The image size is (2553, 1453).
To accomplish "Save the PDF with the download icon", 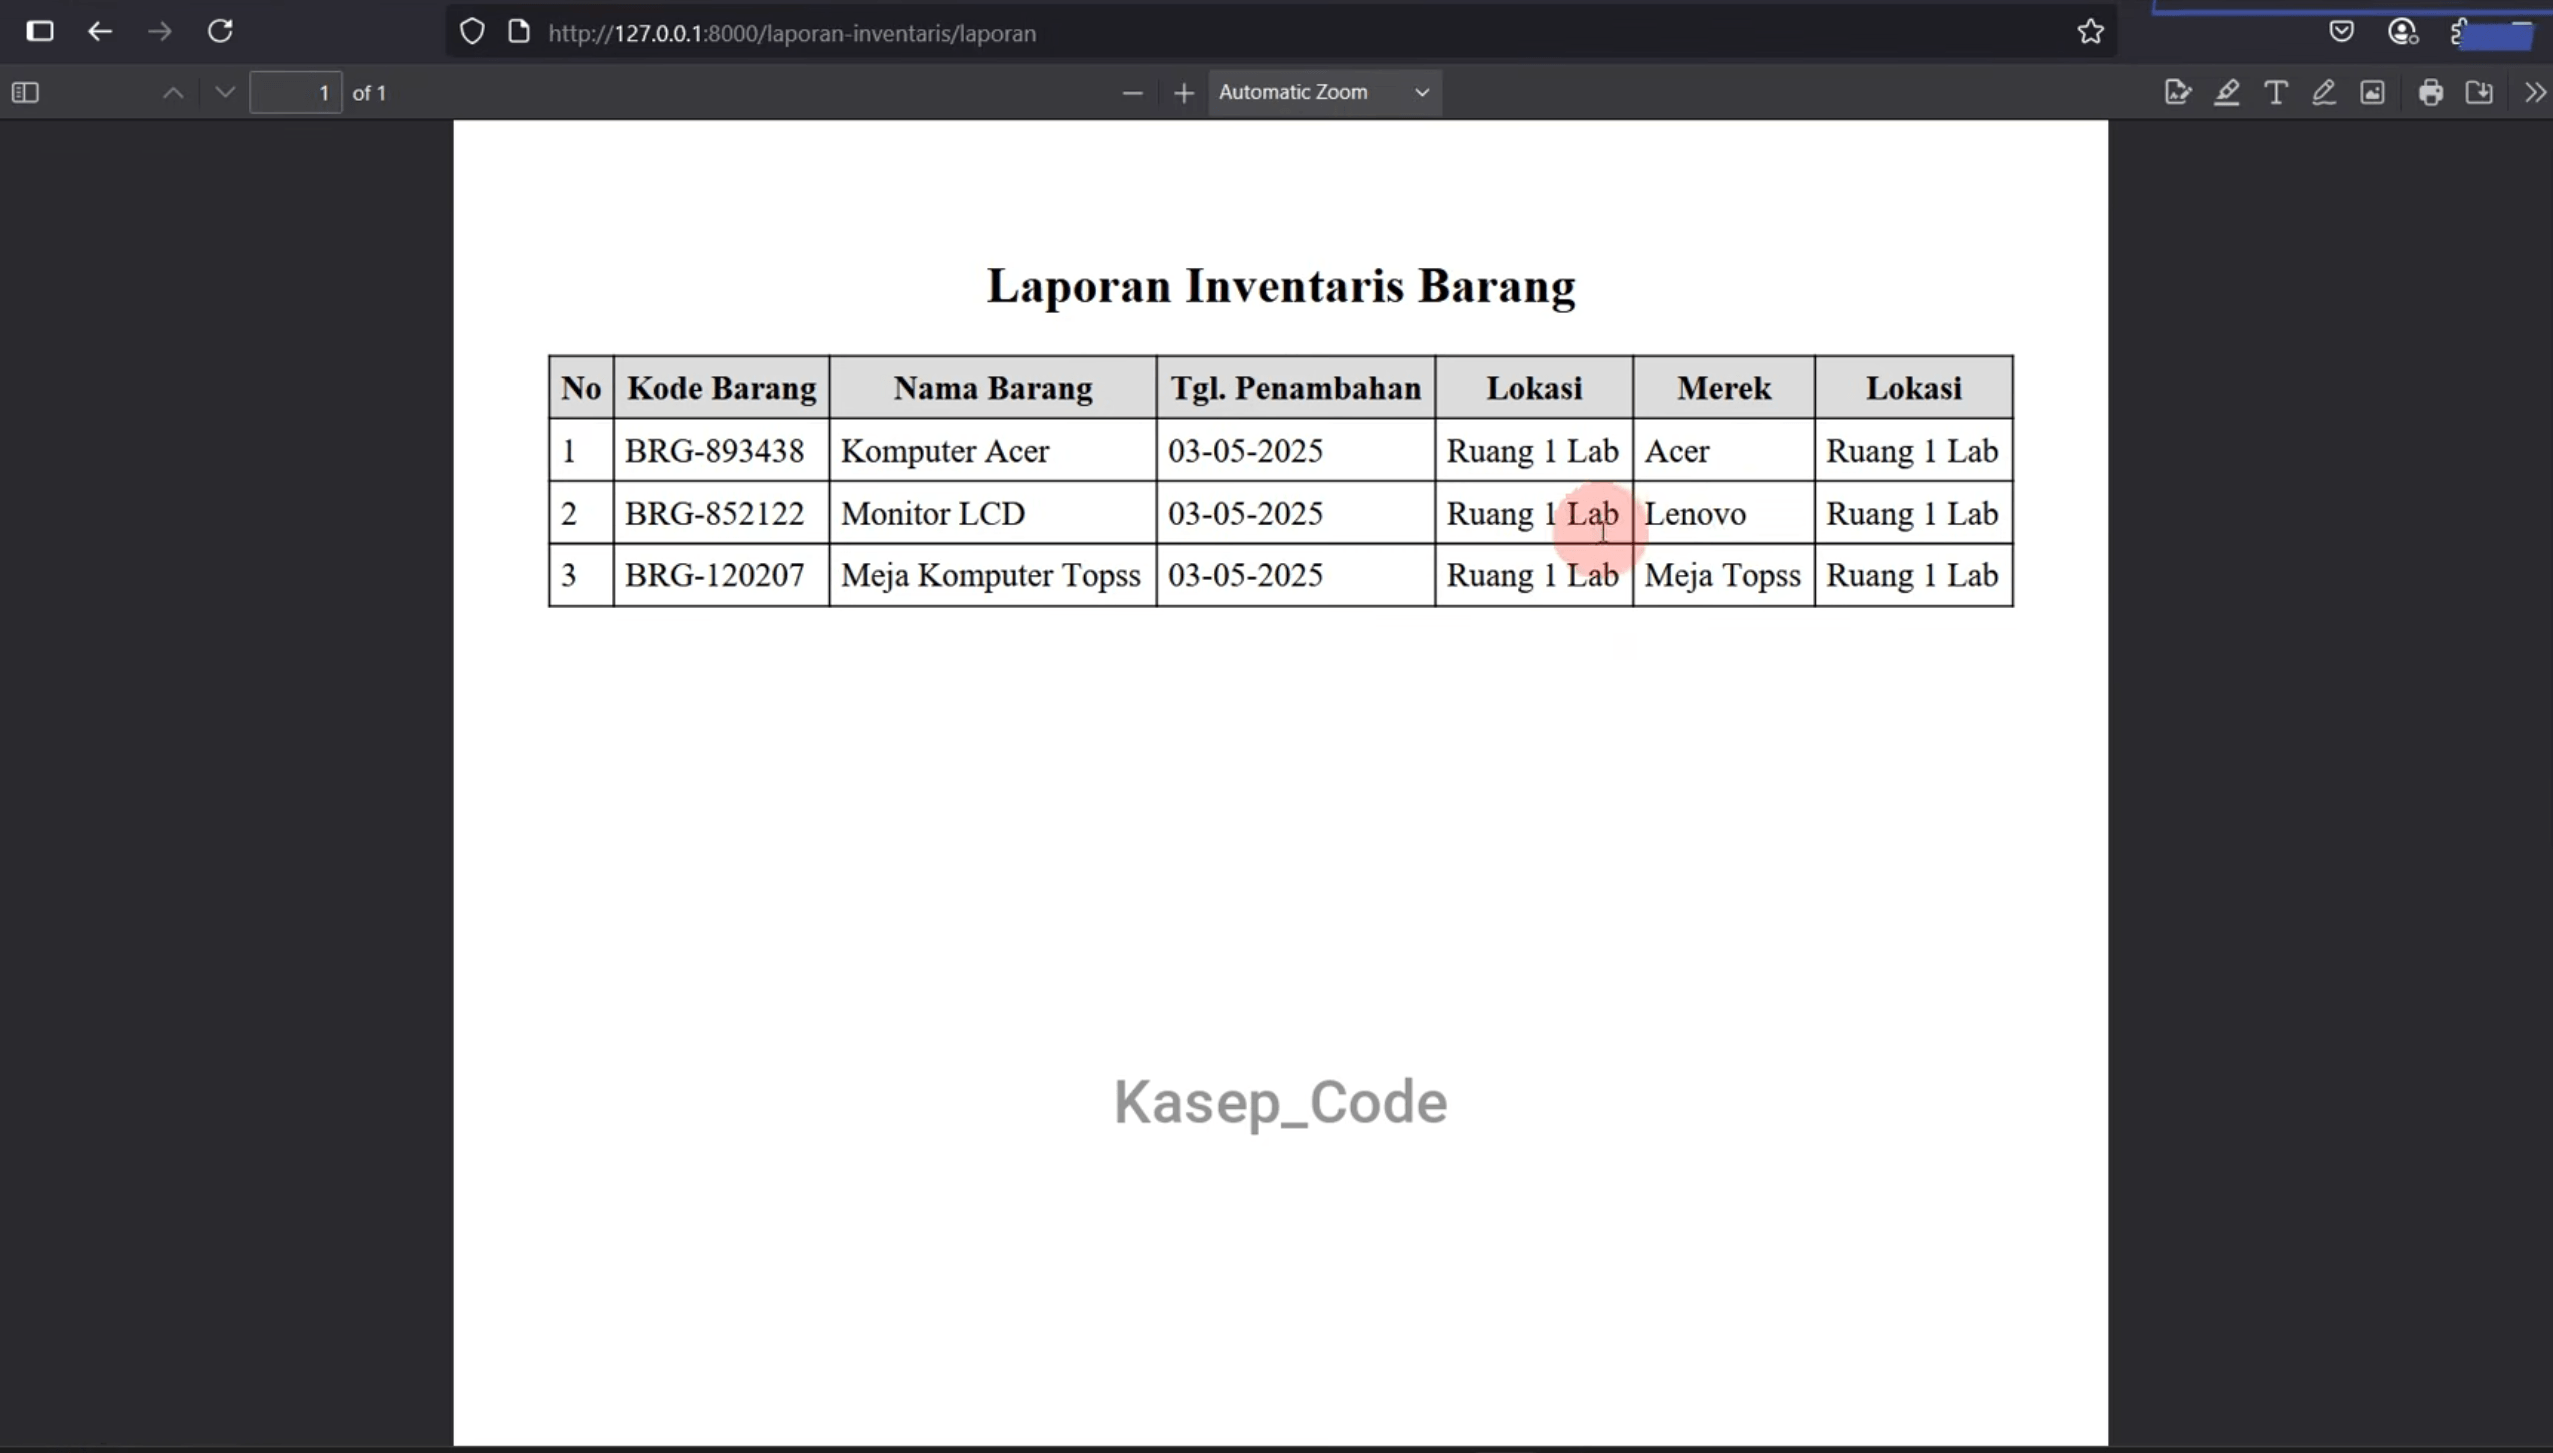I will (x=2479, y=93).
